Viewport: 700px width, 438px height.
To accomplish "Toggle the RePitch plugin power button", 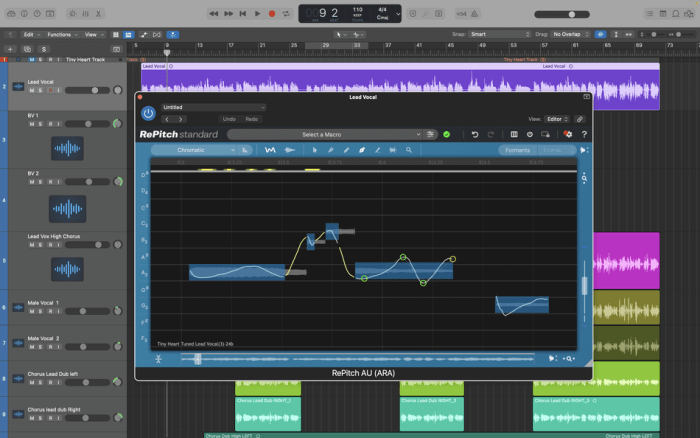I will (148, 113).
